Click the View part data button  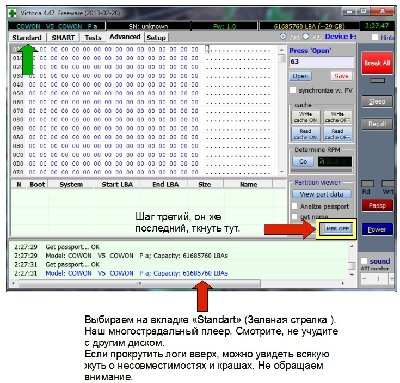pos(321,194)
